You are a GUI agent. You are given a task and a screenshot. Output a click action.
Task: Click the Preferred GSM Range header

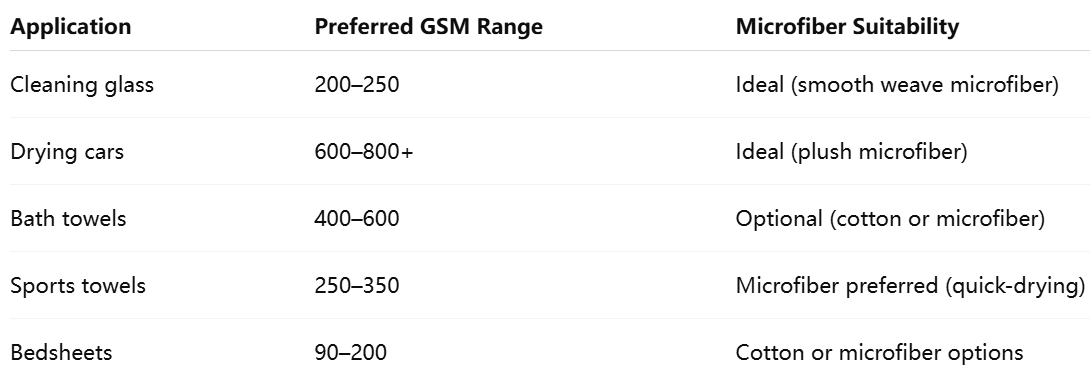click(x=428, y=26)
